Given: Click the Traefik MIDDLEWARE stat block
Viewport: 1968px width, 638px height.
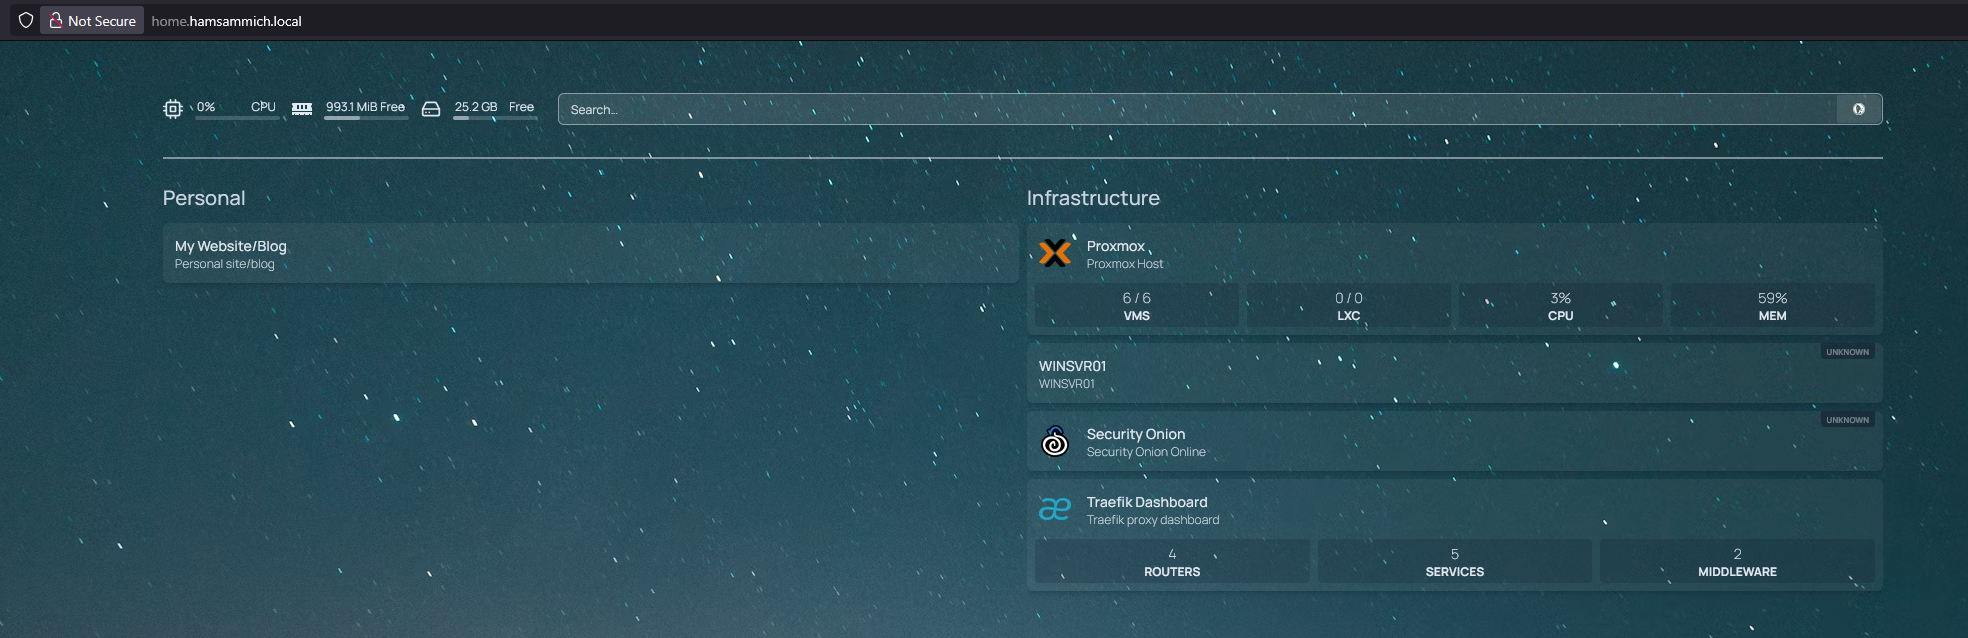Looking at the screenshot, I should pos(1736,562).
